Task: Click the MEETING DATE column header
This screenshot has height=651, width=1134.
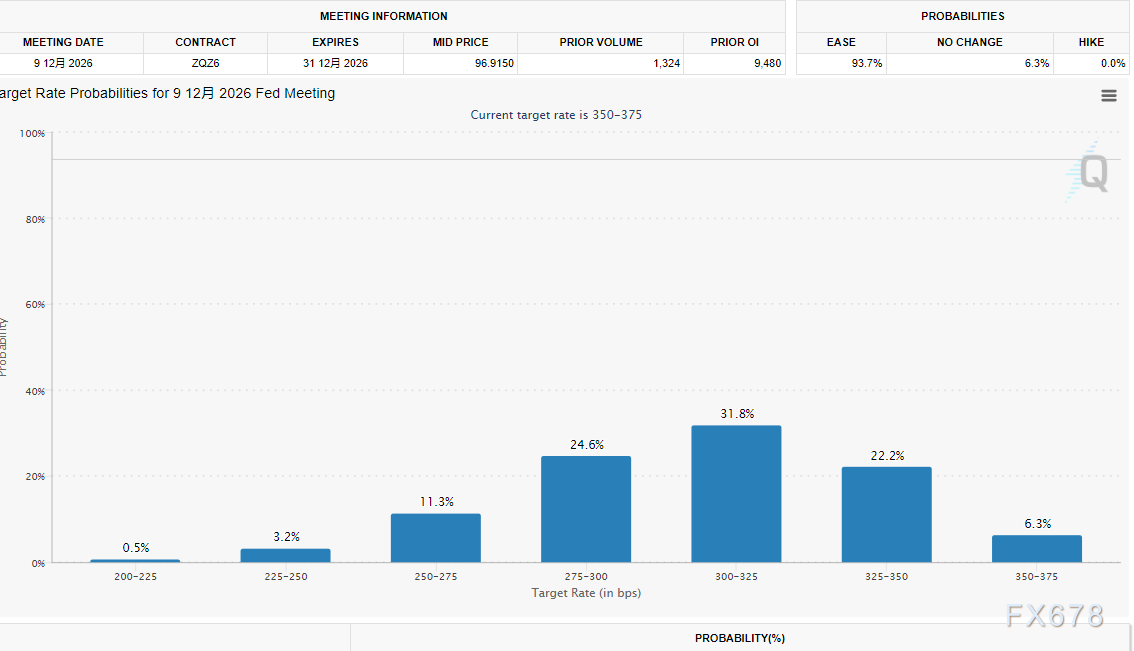Action: point(63,42)
